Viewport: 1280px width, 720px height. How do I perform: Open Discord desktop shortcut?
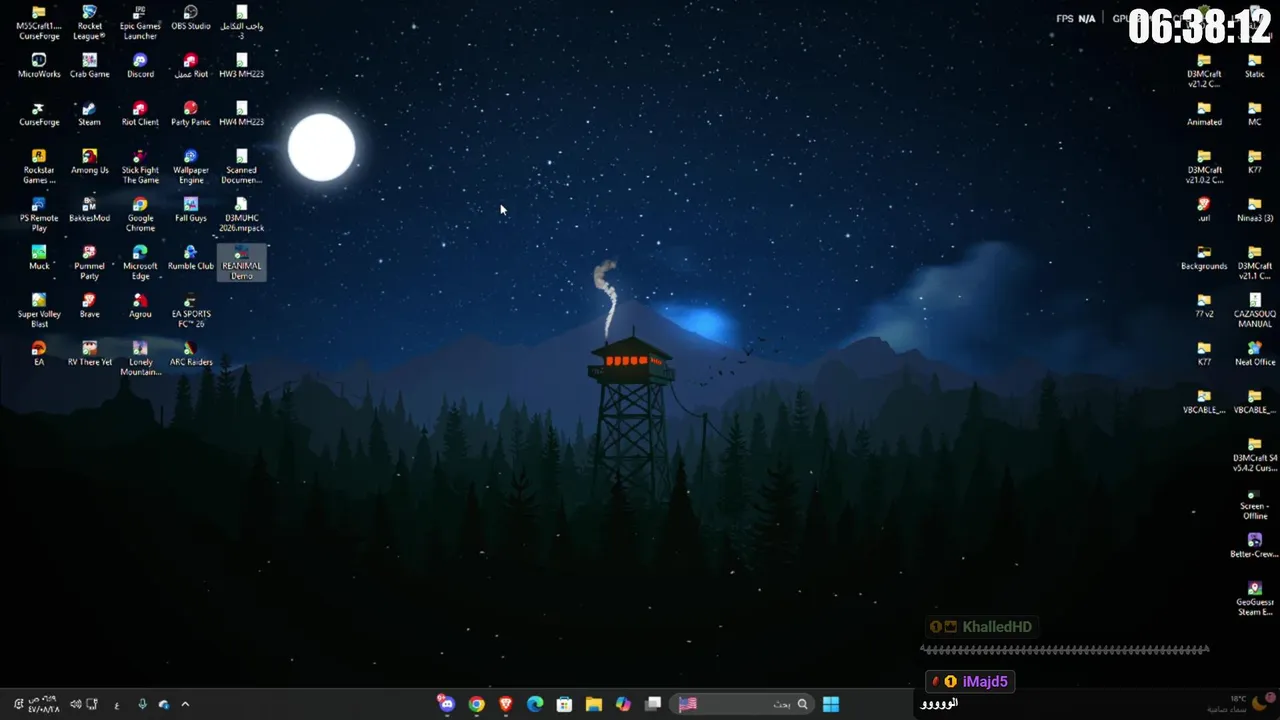pos(140,66)
